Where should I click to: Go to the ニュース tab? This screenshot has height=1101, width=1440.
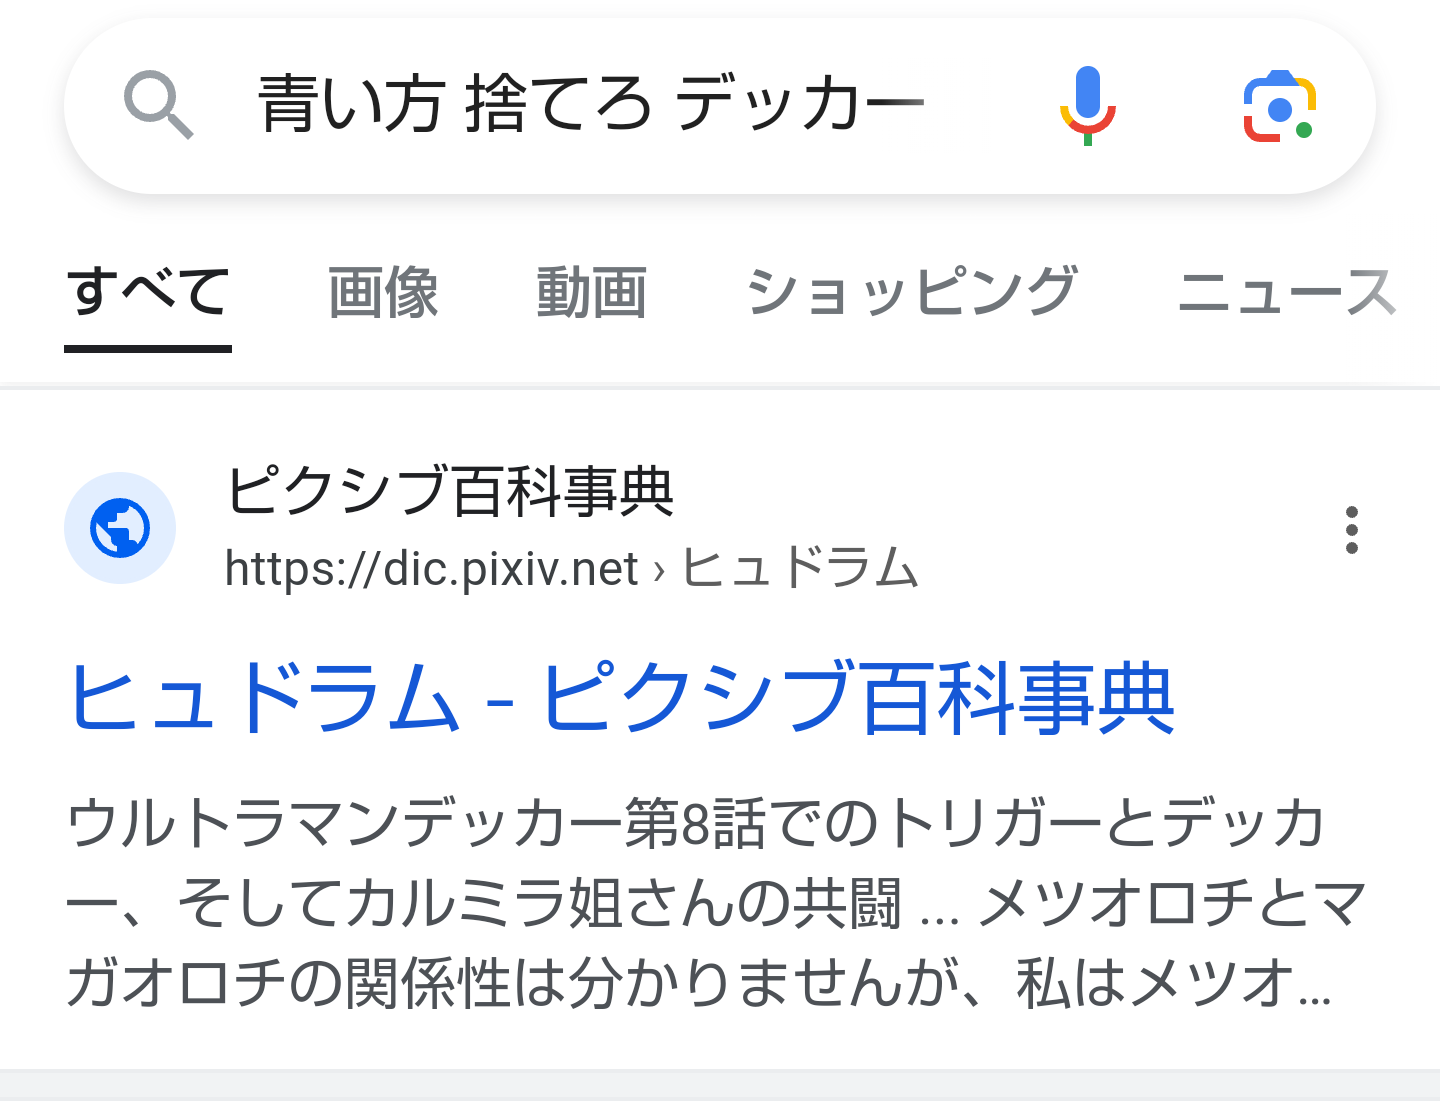pyautogui.click(x=1286, y=293)
